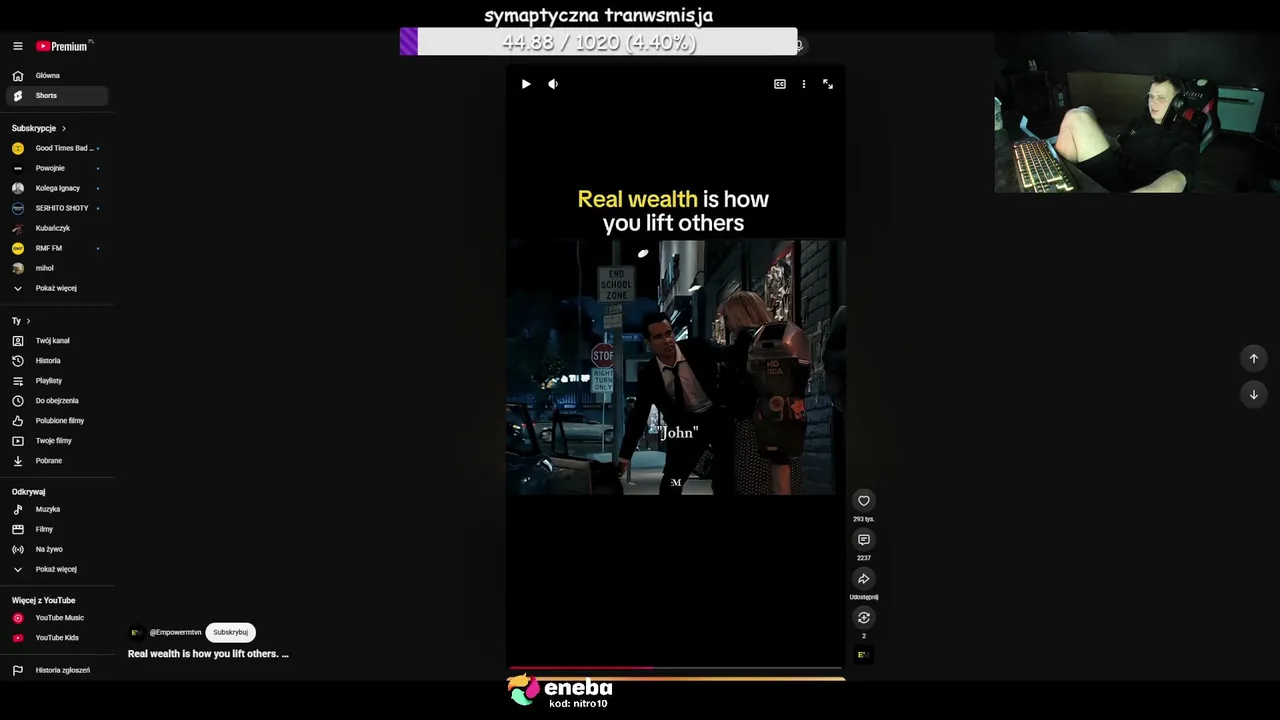Open YouTube Kids link
Viewport: 1280px width, 720px height.
57,638
